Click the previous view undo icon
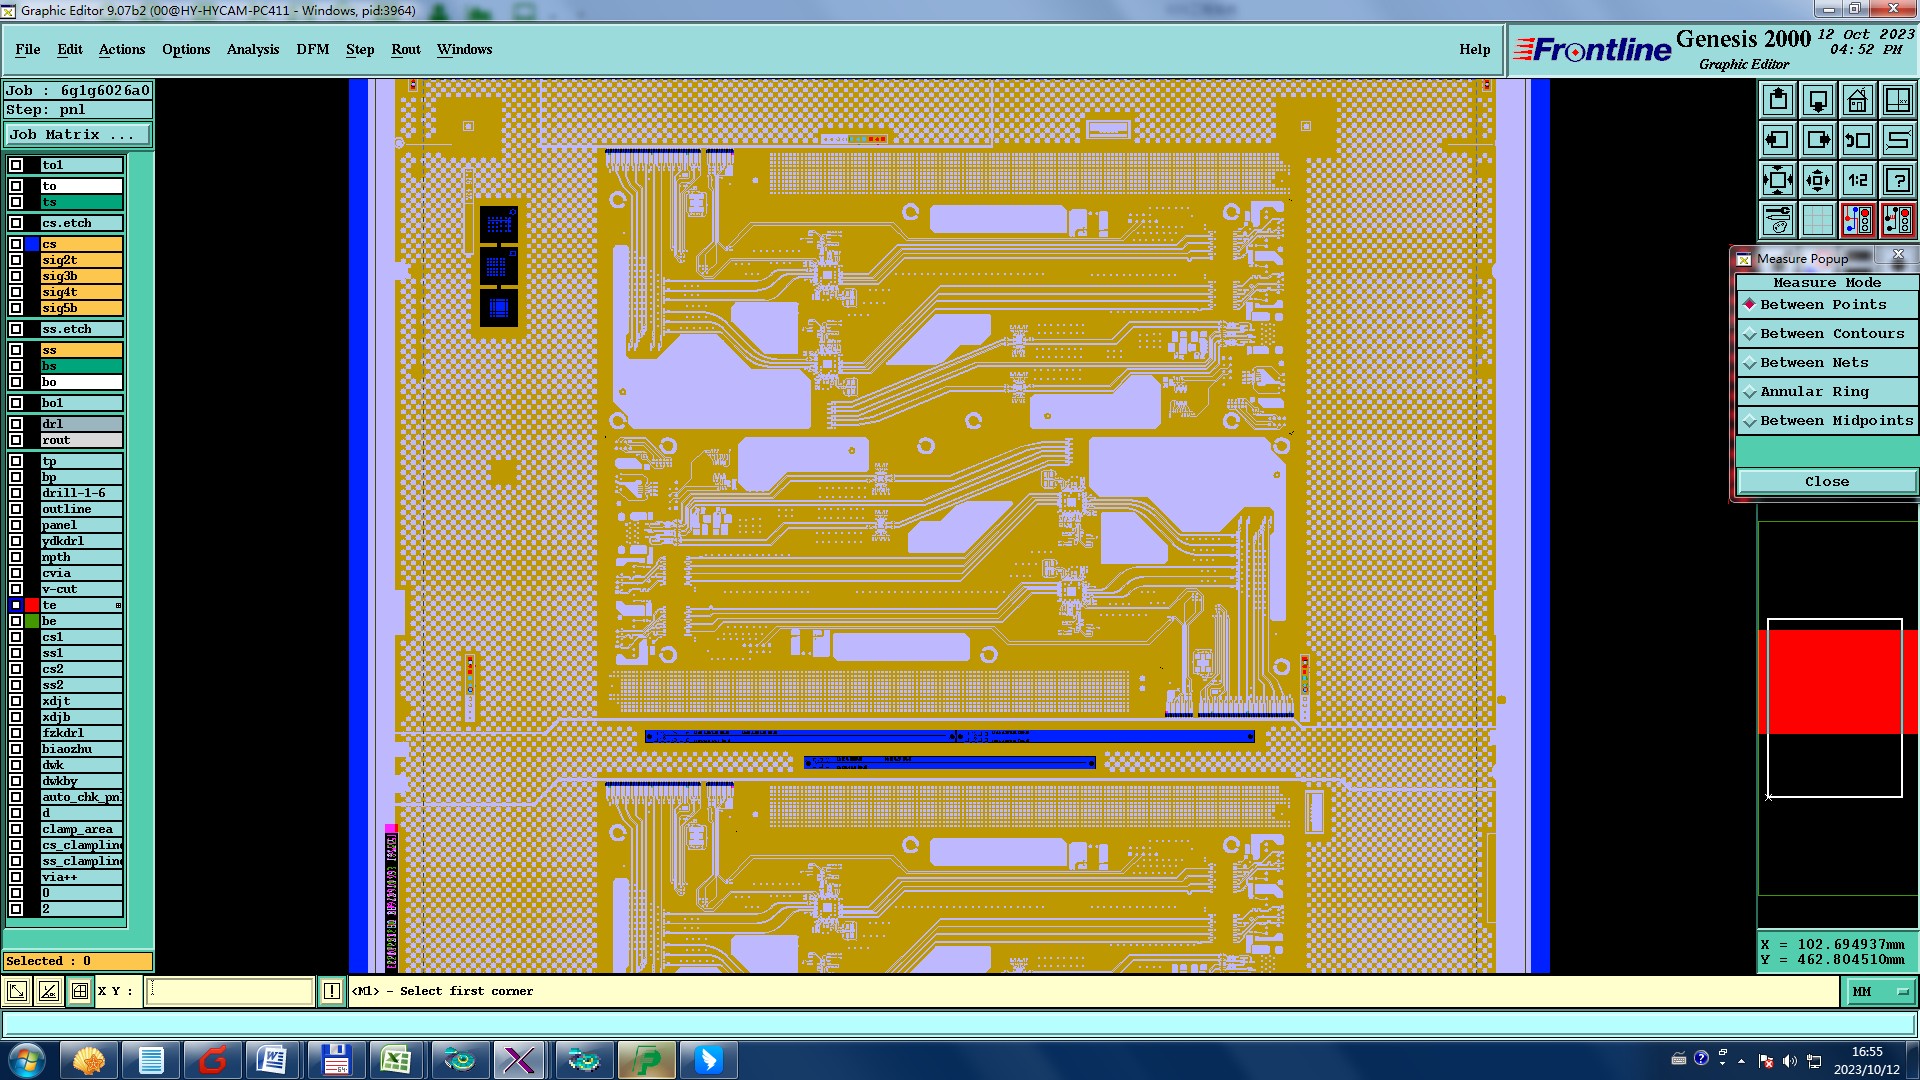This screenshot has width=1920, height=1080. 1857,140
